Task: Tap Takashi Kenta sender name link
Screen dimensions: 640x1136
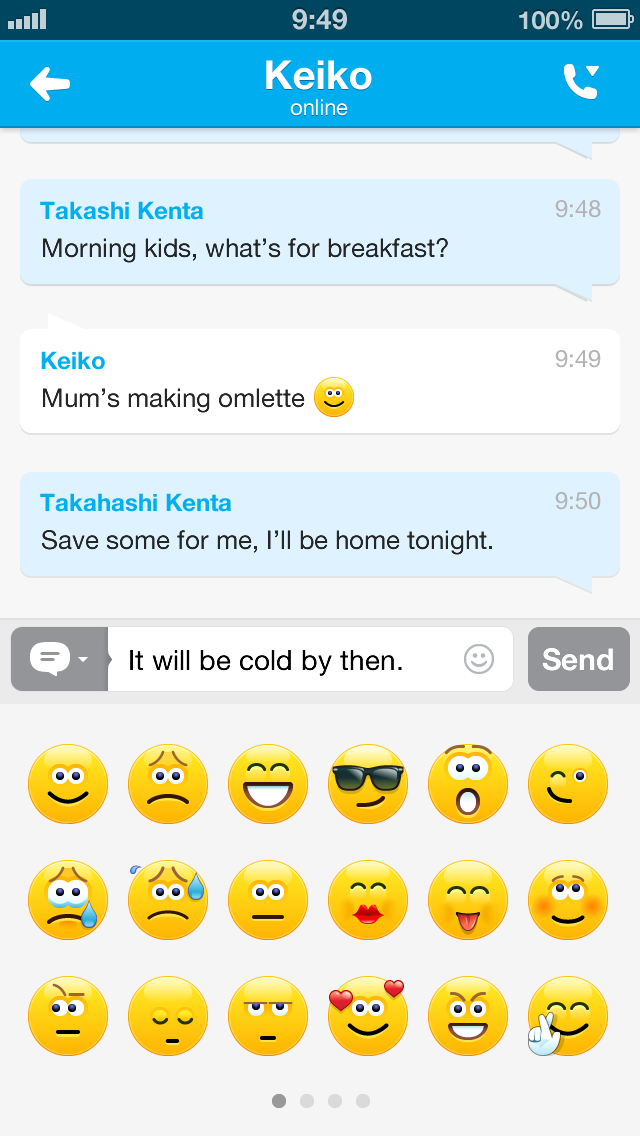Action: pos(122,211)
